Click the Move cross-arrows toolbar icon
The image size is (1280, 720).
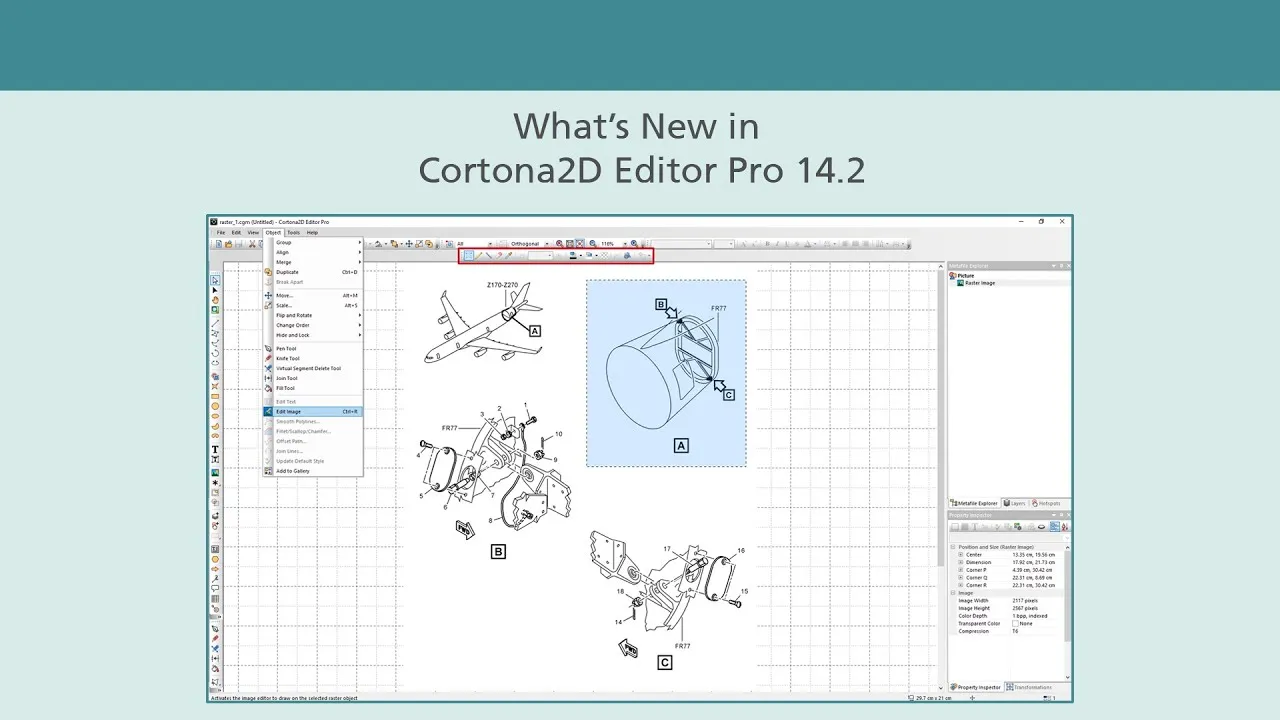tap(409, 244)
